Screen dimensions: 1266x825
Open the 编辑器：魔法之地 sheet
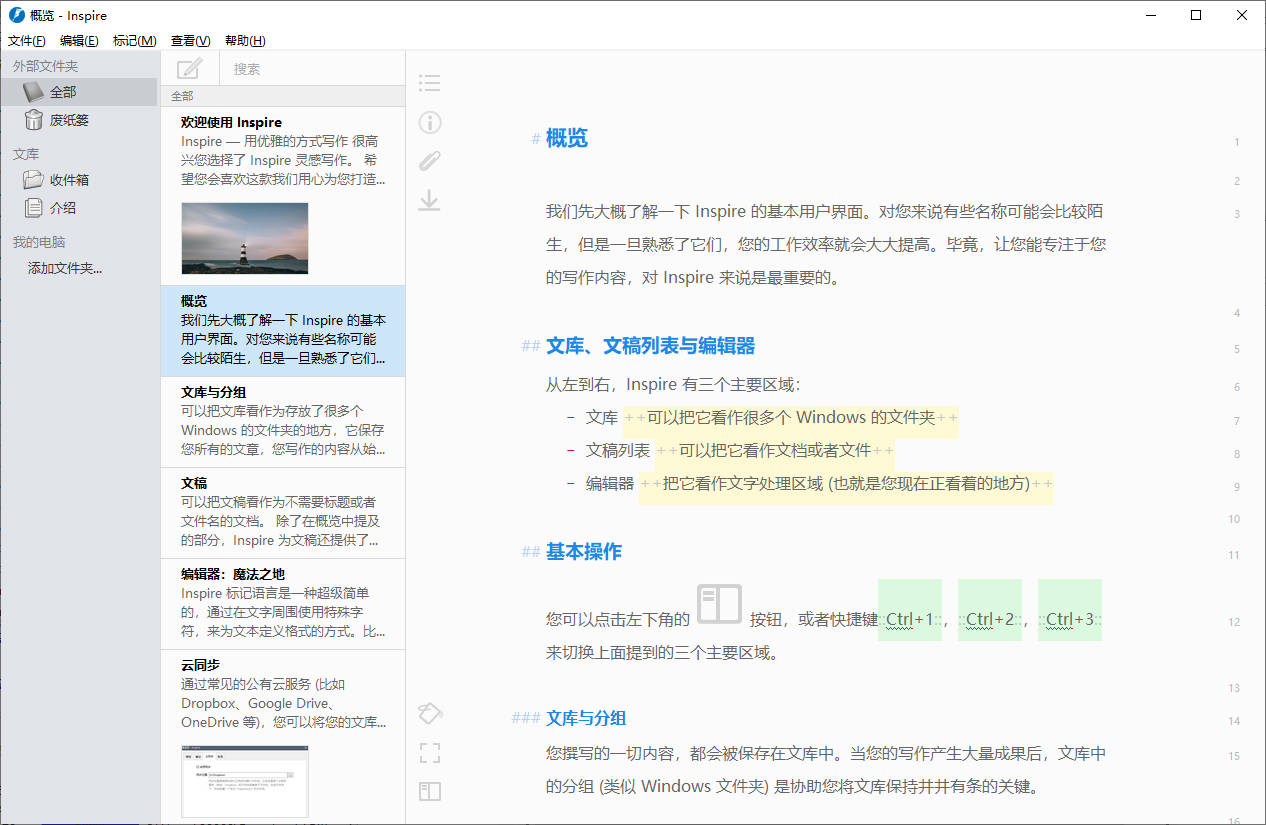point(283,604)
